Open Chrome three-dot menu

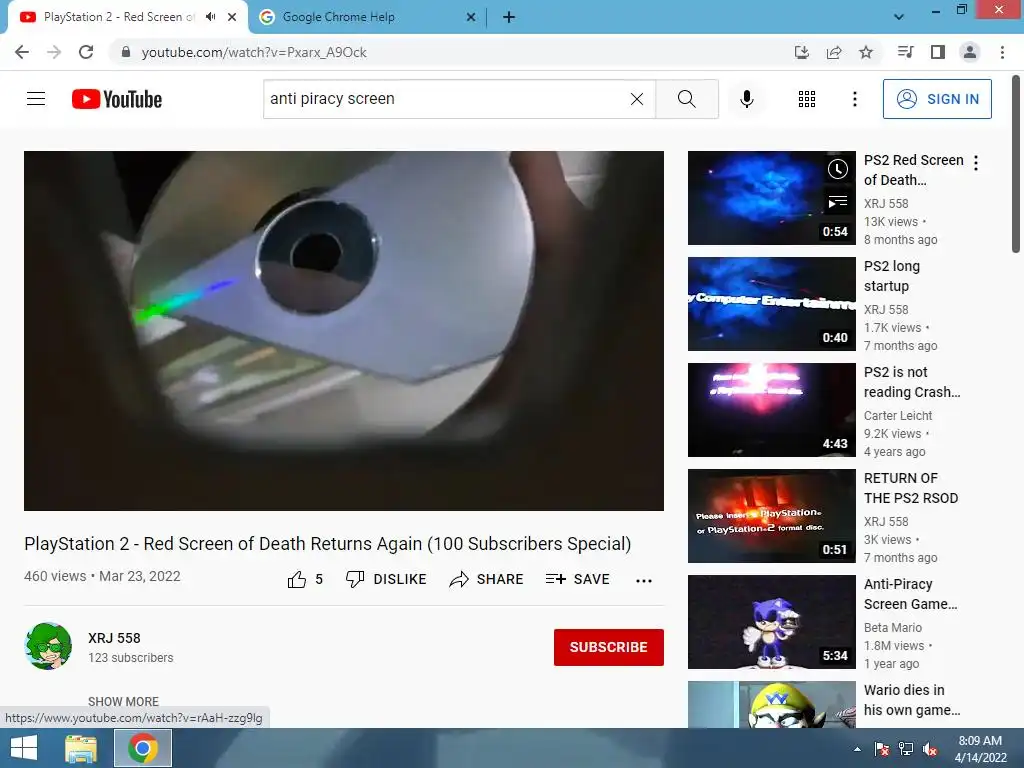pyautogui.click(x=1002, y=52)
